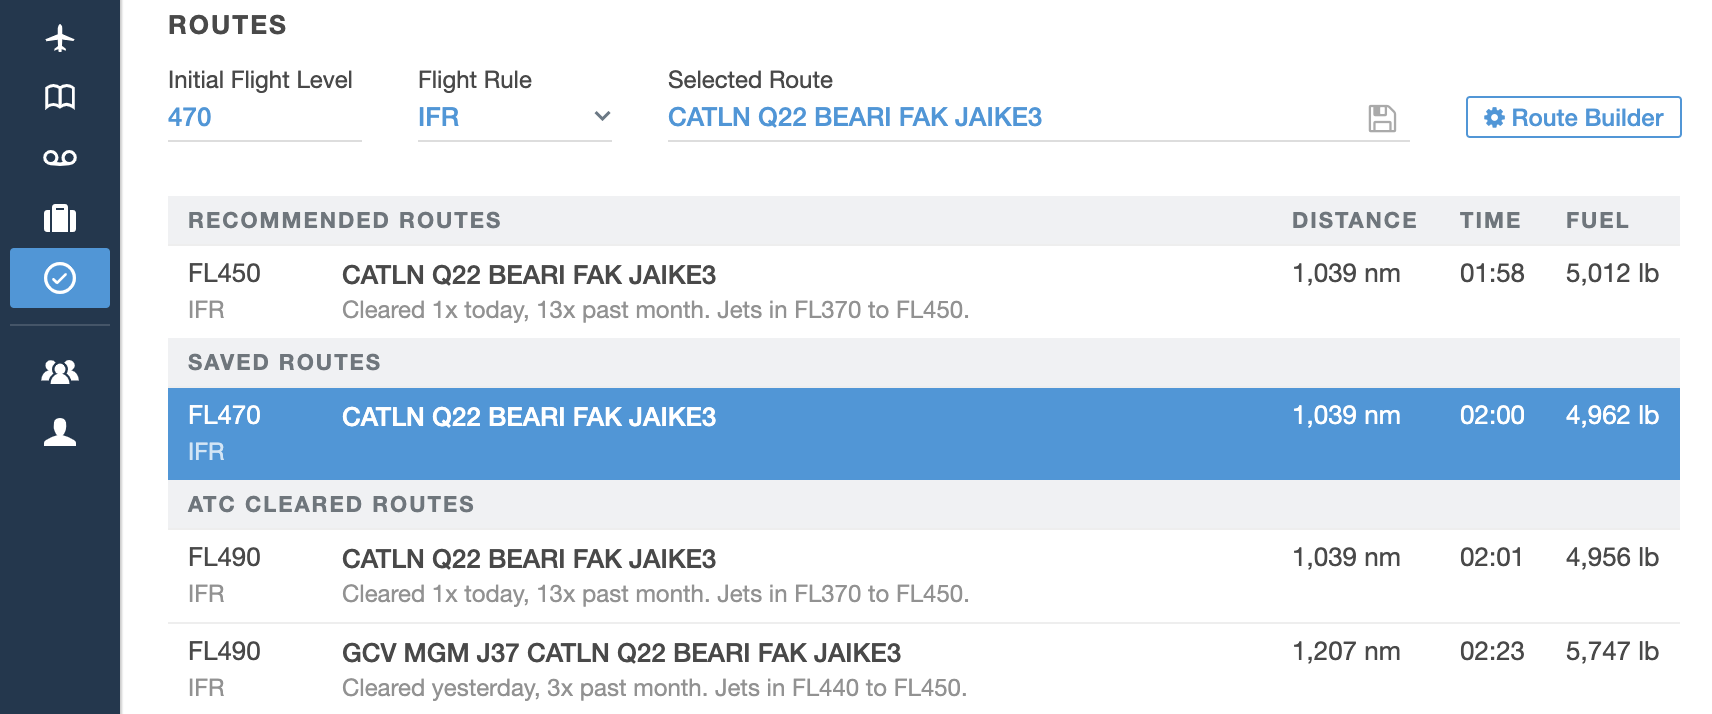Click the 5,747 lb fuel value

[x=1612, y=652]
